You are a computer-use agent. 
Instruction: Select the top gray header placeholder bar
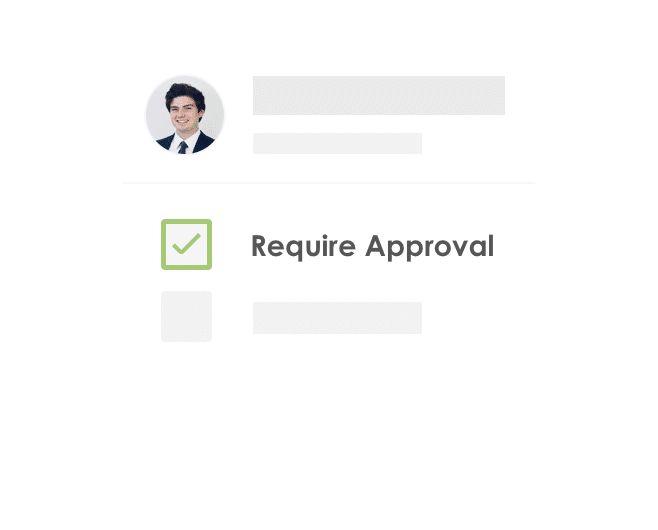click(379, 95)
